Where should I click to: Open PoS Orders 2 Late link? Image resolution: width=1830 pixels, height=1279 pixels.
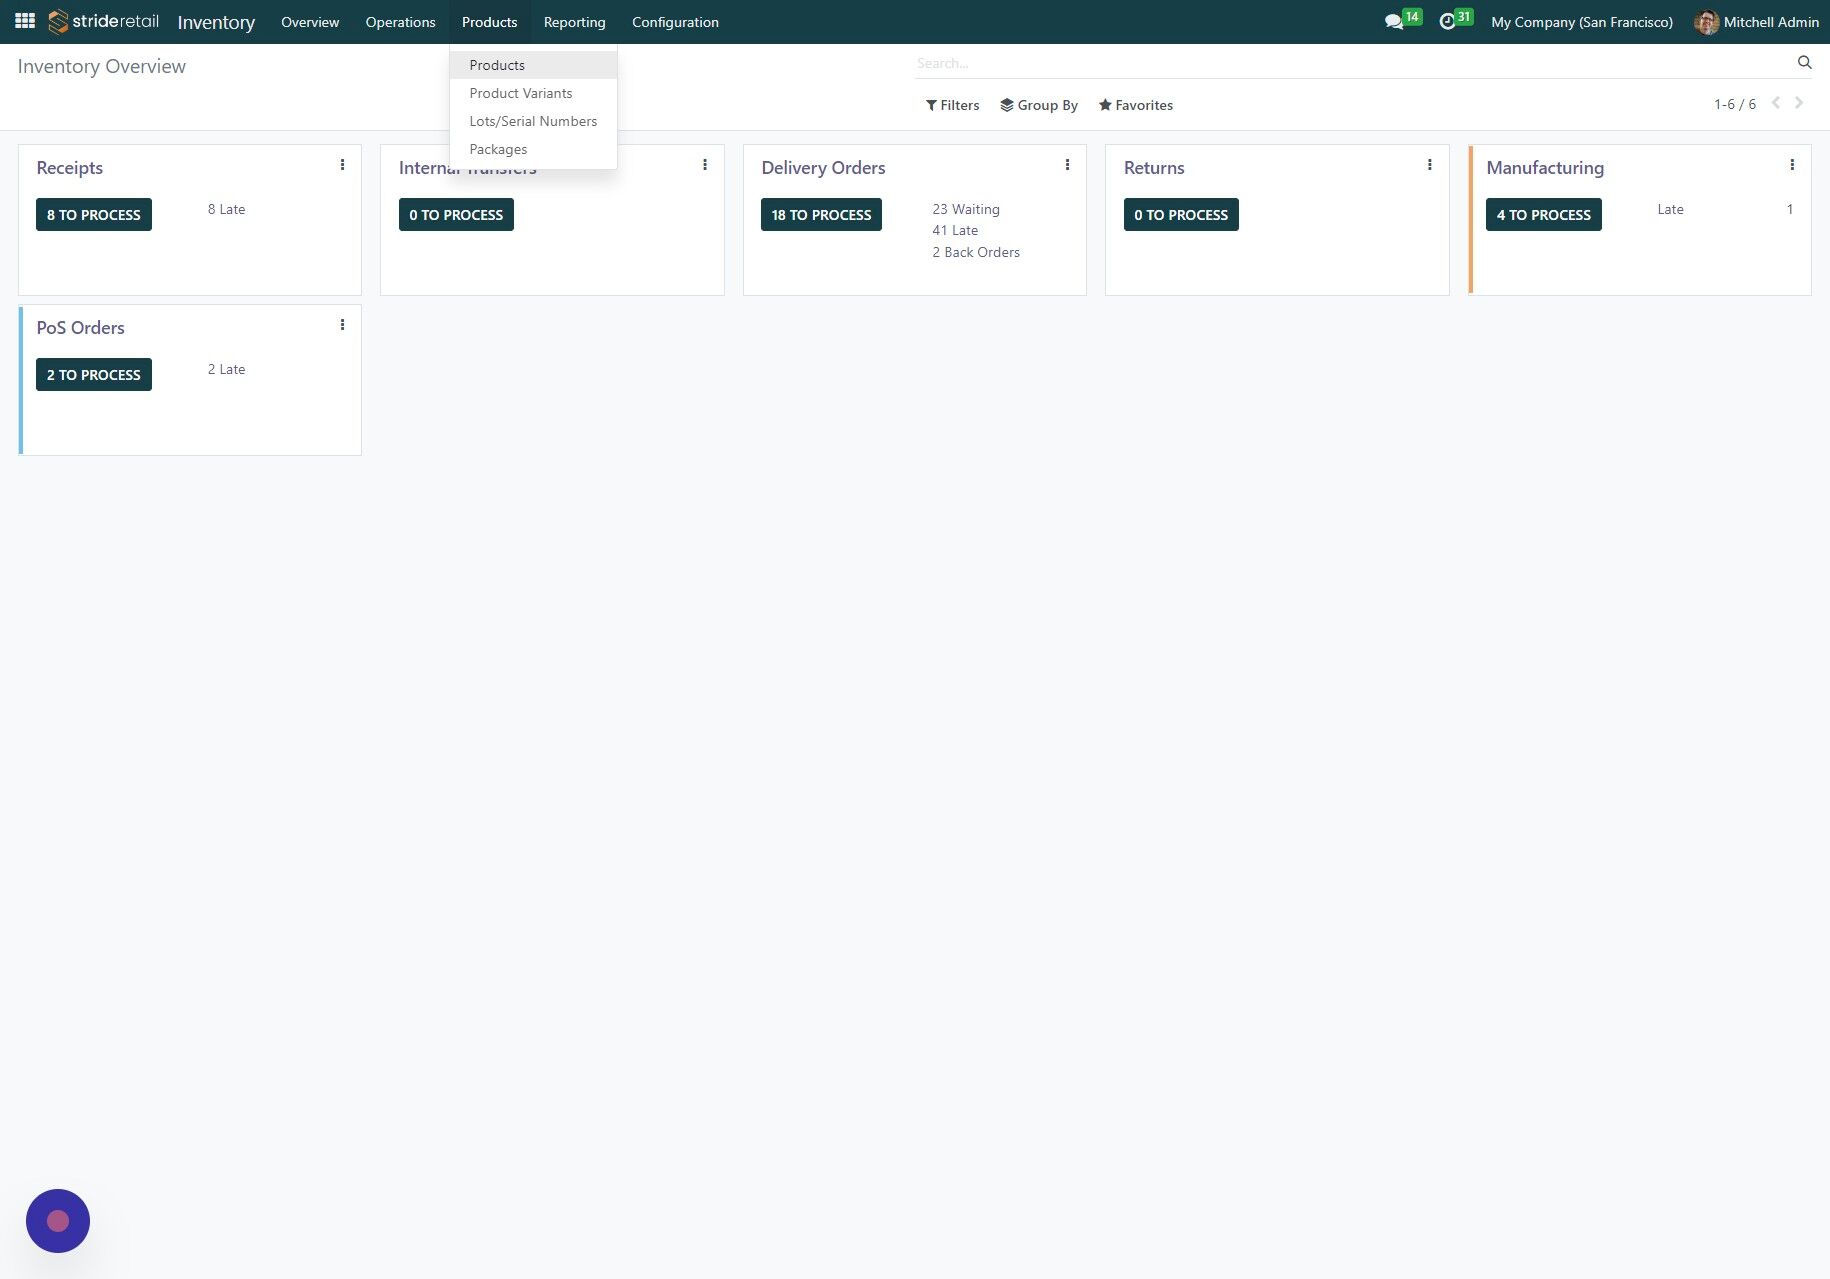tap(226, 369)
